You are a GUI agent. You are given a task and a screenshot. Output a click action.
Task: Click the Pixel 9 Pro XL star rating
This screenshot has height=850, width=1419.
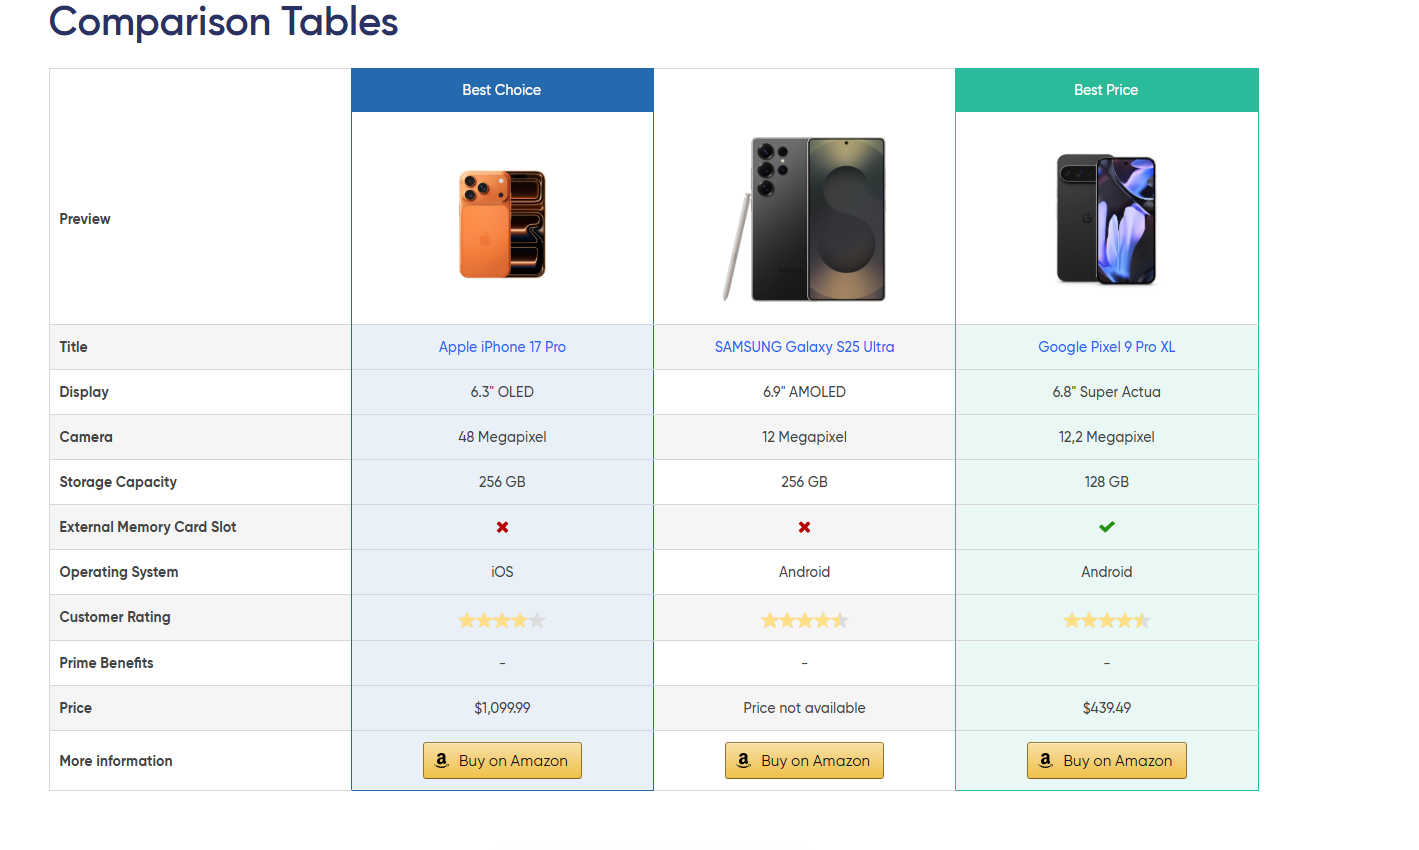[x=1106, y=620]
